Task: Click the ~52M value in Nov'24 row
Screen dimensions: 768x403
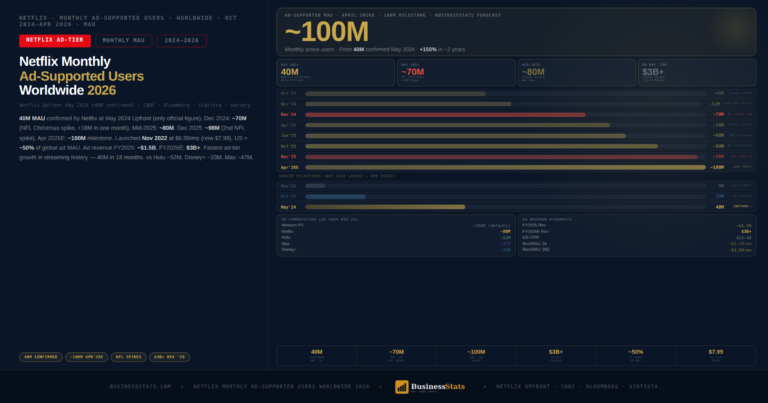Action: [715, 104]
